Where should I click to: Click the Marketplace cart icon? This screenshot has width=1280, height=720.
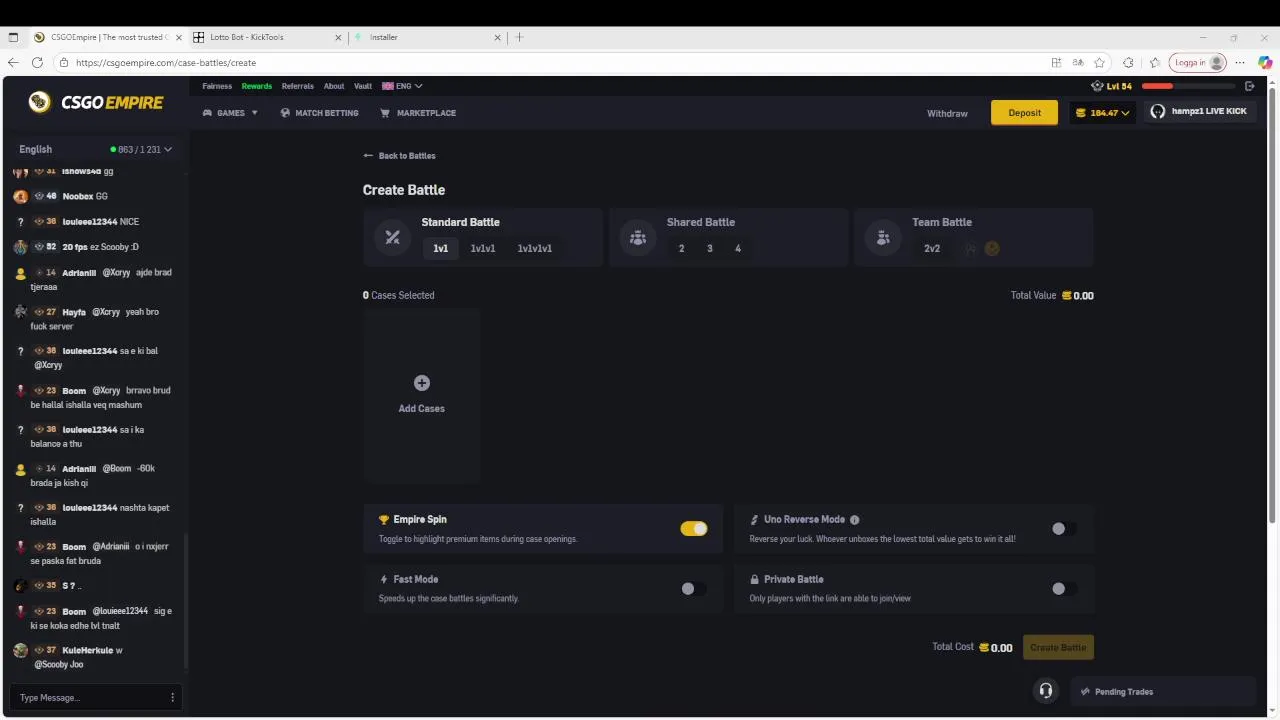pos(385,113)
